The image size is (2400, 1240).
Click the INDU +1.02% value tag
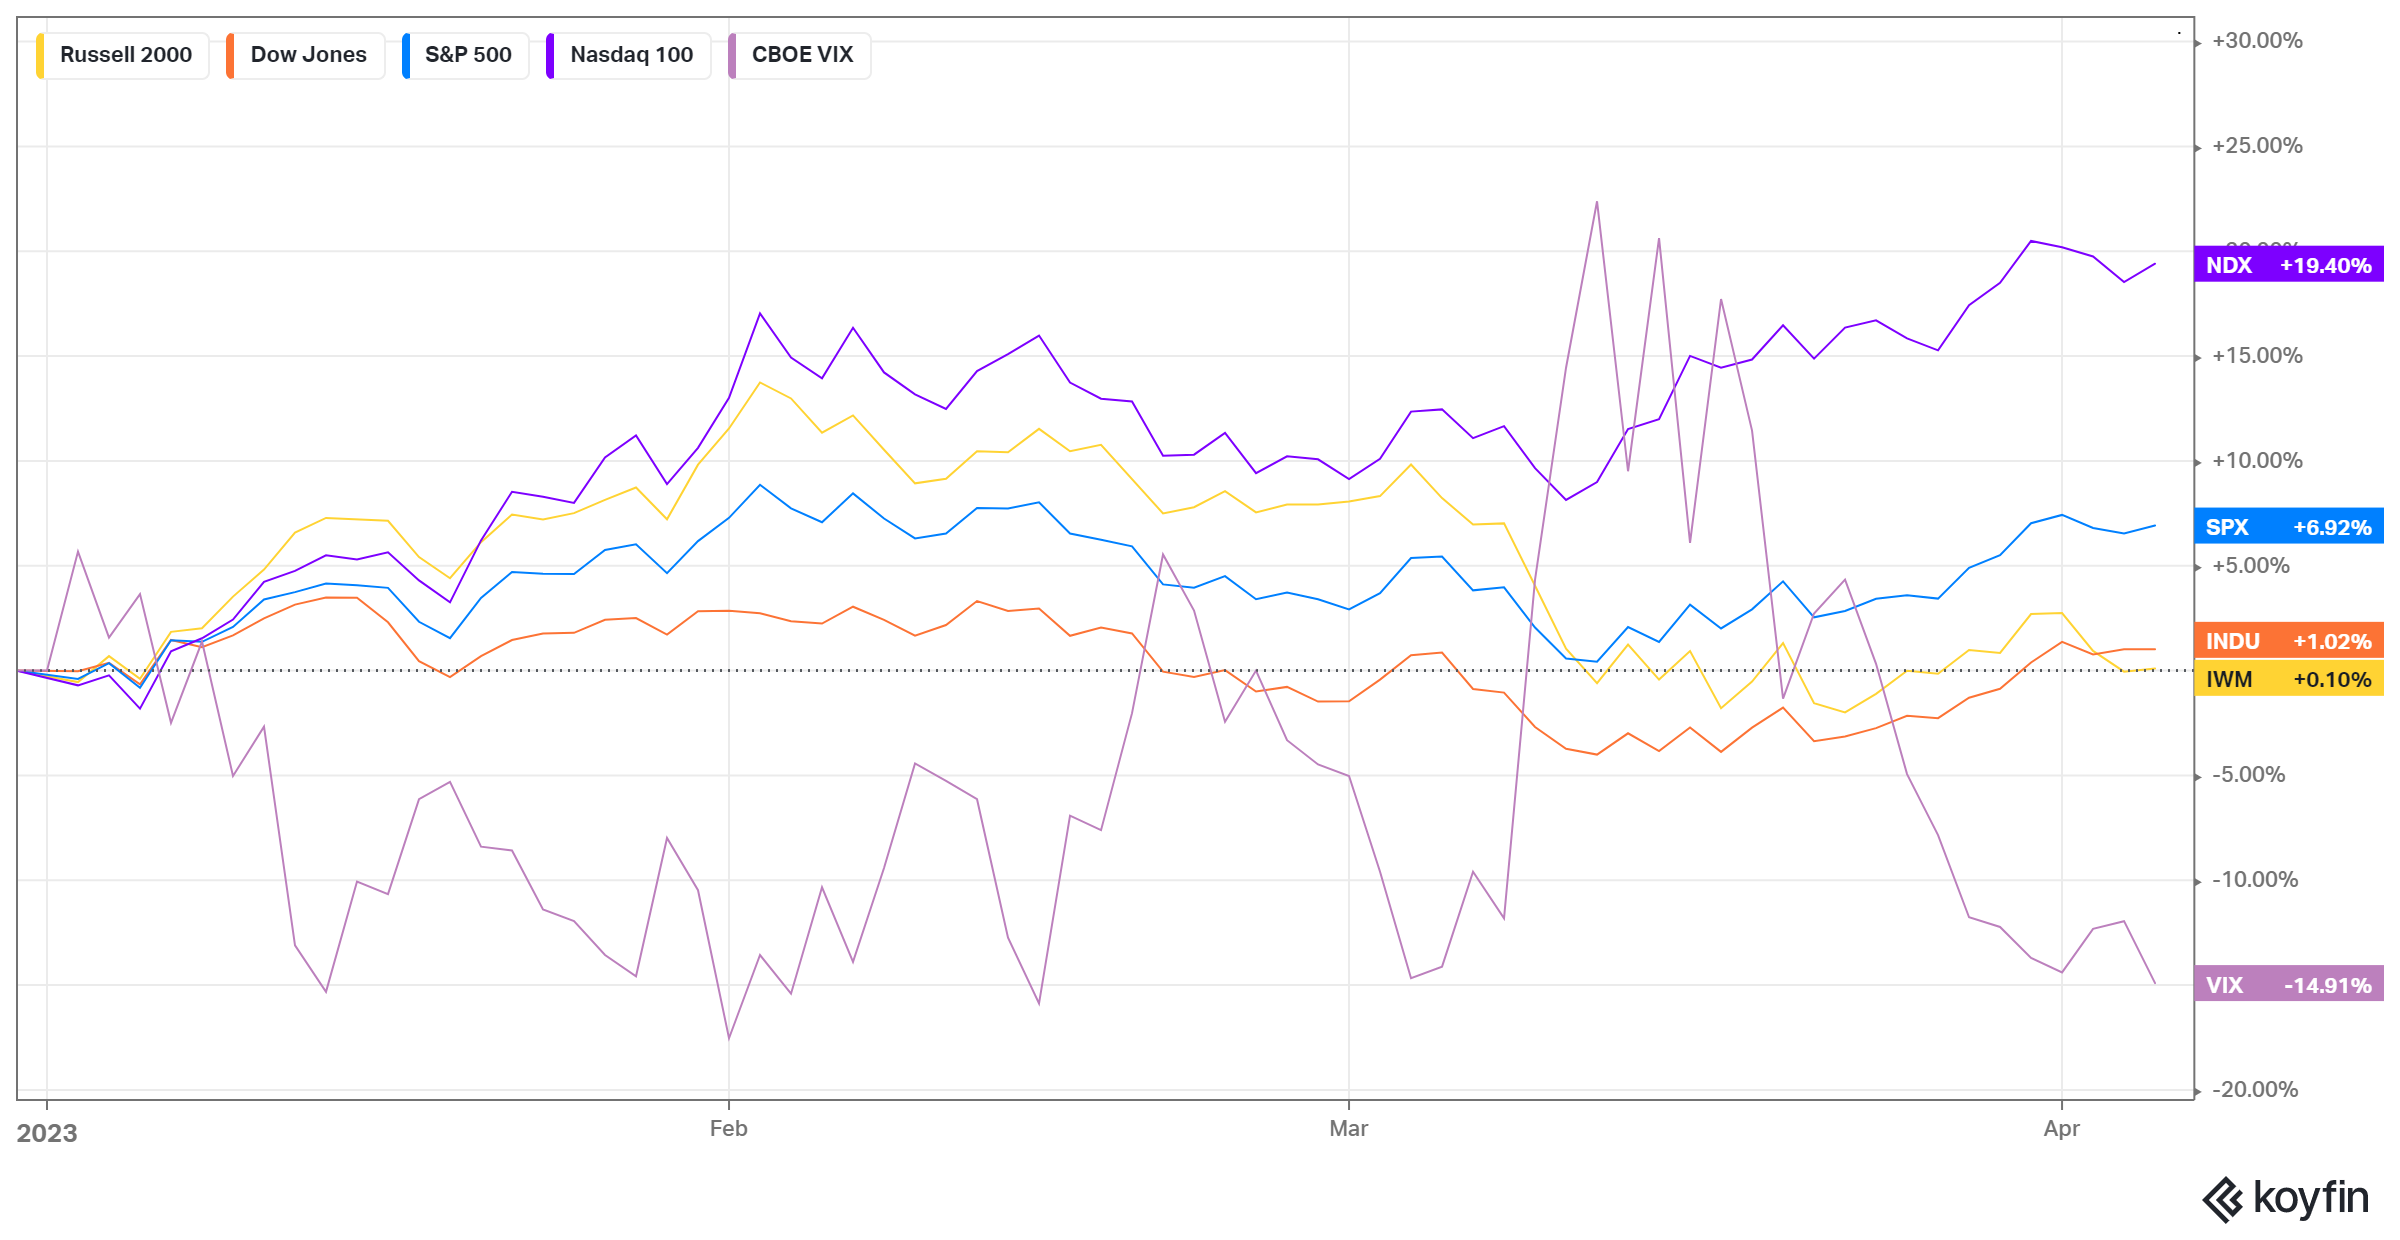click(x=2288, y=641)
